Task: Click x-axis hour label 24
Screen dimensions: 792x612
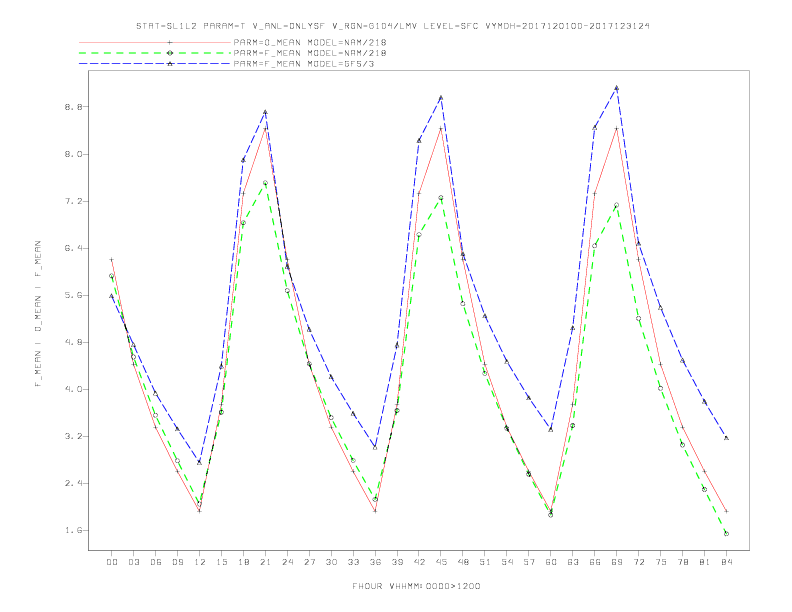Action: 287,562
